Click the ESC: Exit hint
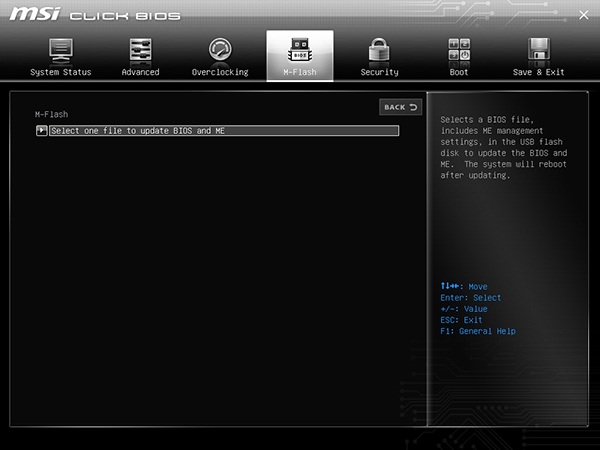Image resolution: width=600 pixels, height=450 pixels. 461,320
